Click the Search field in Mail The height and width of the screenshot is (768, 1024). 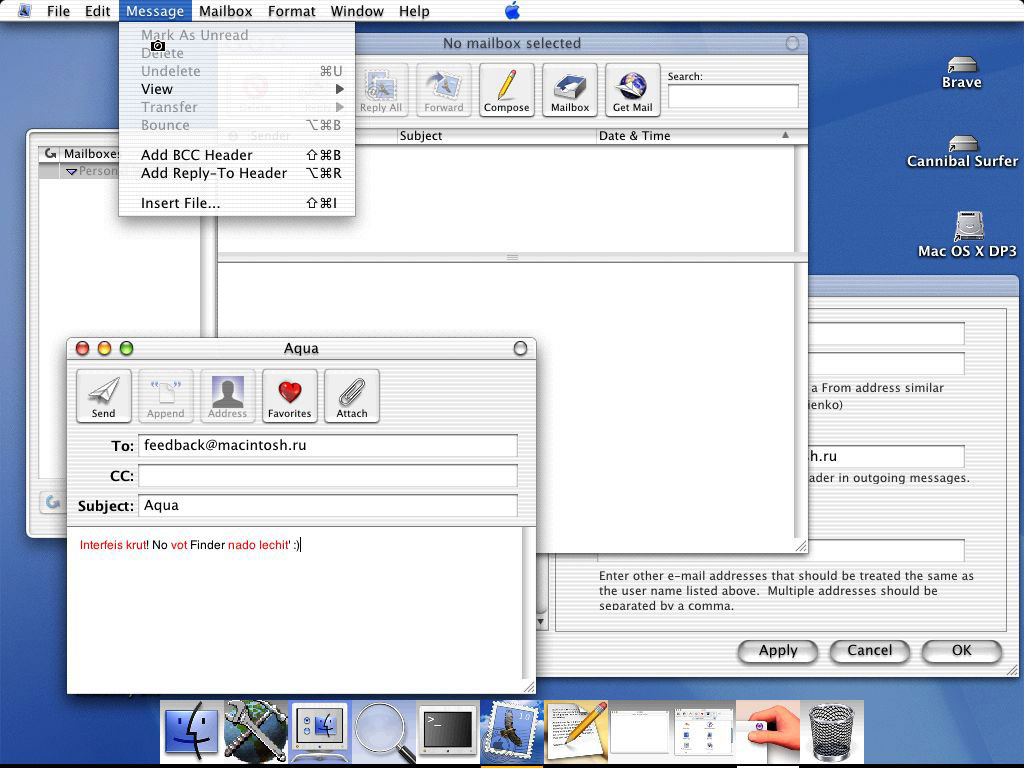(x=733, y=96)
